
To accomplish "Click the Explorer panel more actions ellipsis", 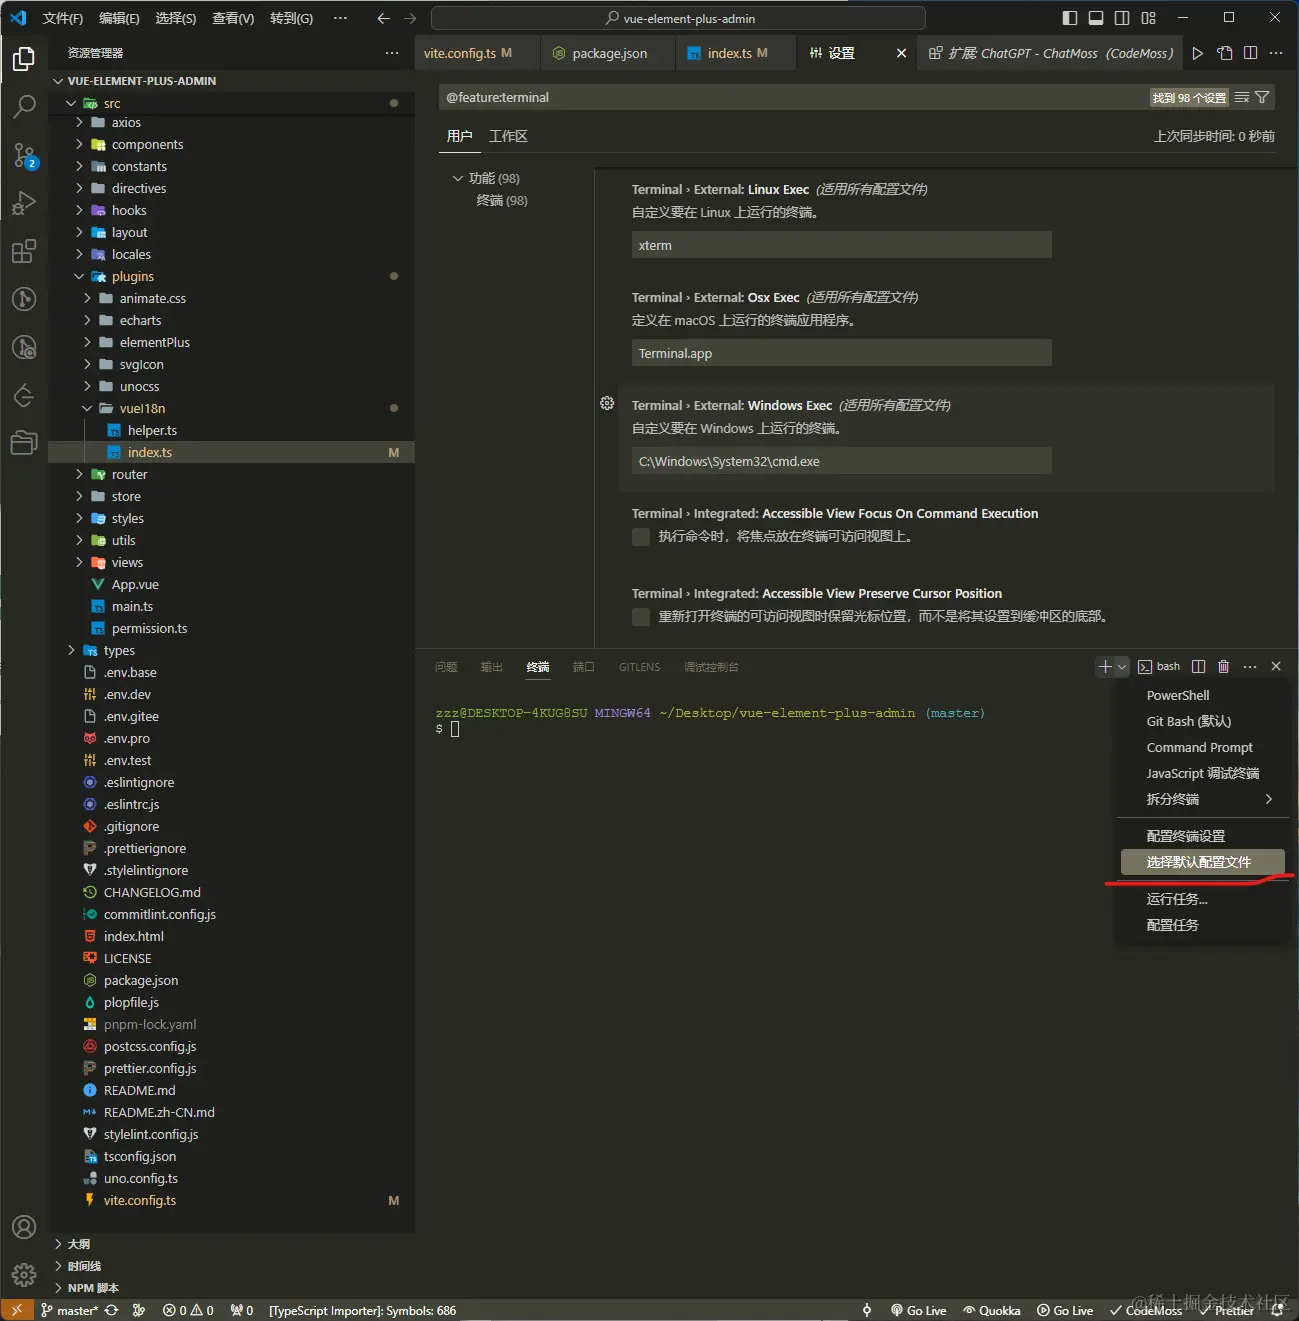I will 392,53.
